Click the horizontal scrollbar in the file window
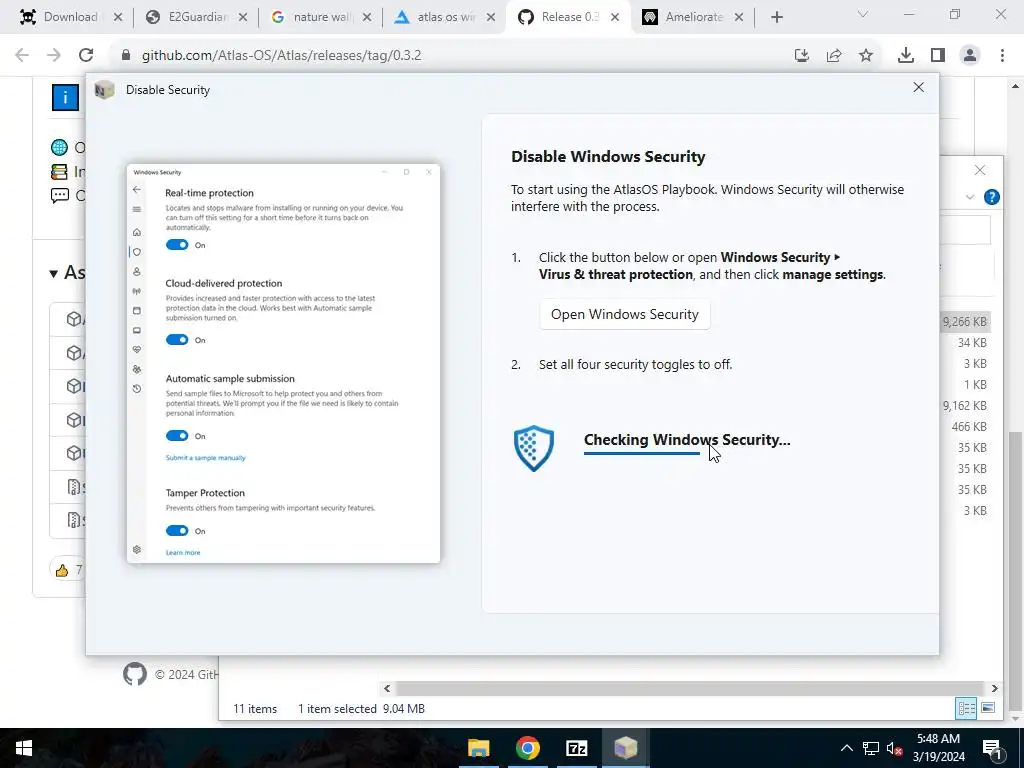Image resolution: width=1024 pixels, height=768 pixels. pyautogui.click(x=690, y=688)
